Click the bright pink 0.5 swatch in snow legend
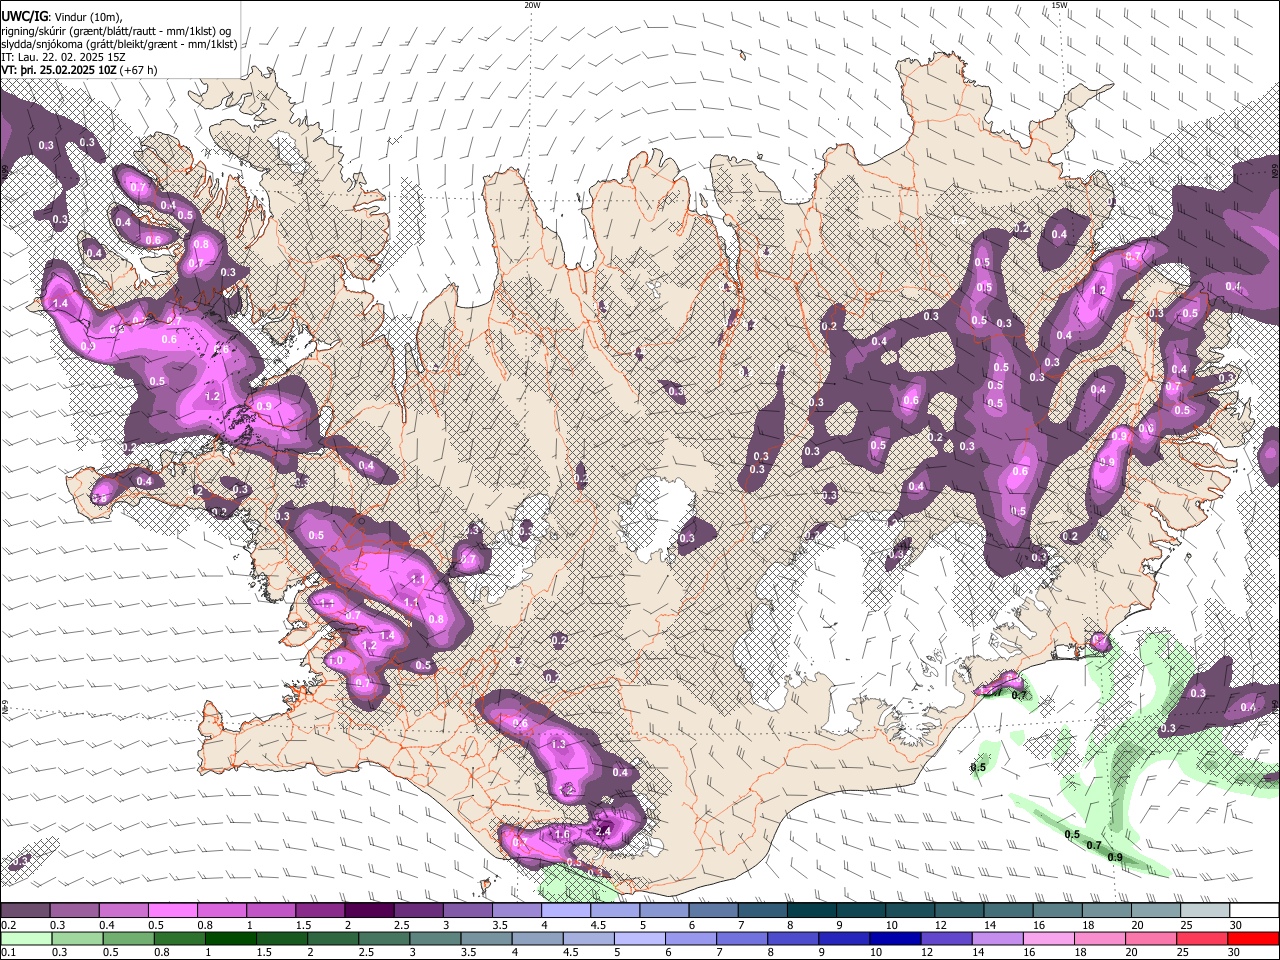Viewport: 1280px width, 960px height. [172, 911]
